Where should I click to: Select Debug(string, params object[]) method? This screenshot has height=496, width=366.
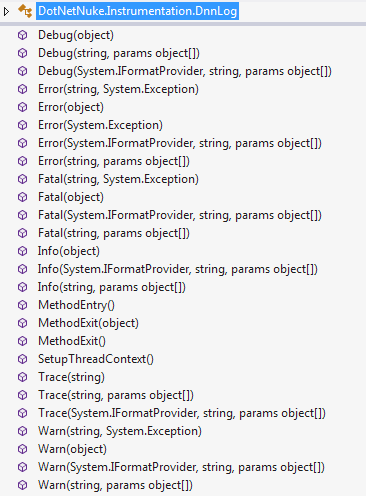pos(119,53)
